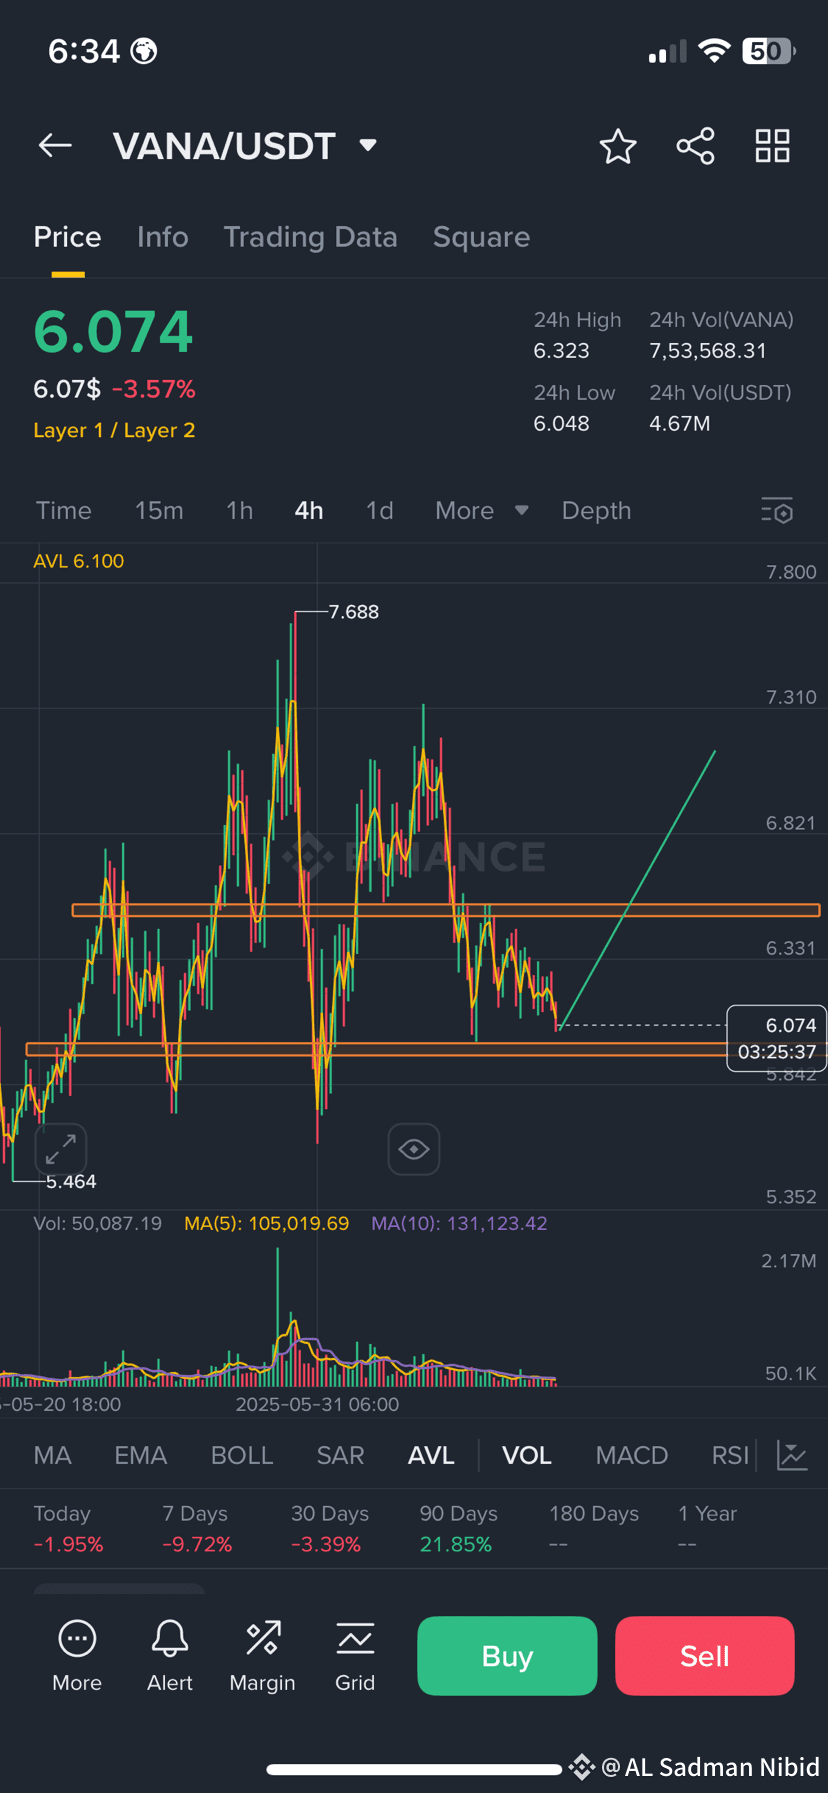This screenshot has height=1793, width=828.
Task: Tap the 90 Days 21.85% performance
Action: click(x=458, y=1529)
